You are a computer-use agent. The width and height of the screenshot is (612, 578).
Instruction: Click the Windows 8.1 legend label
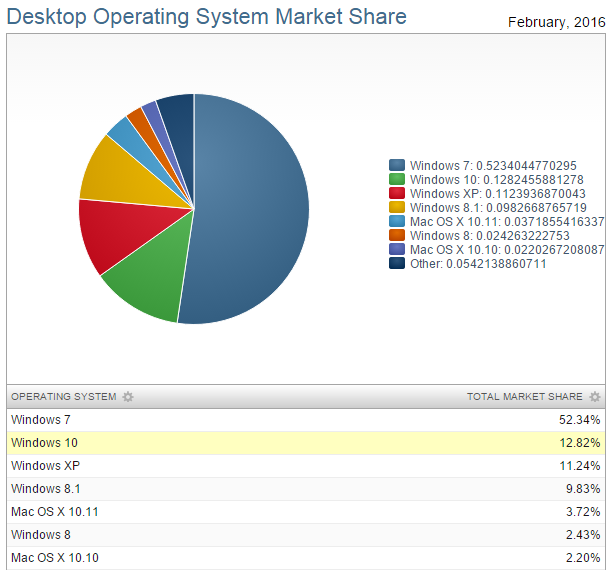coord(498,208)
